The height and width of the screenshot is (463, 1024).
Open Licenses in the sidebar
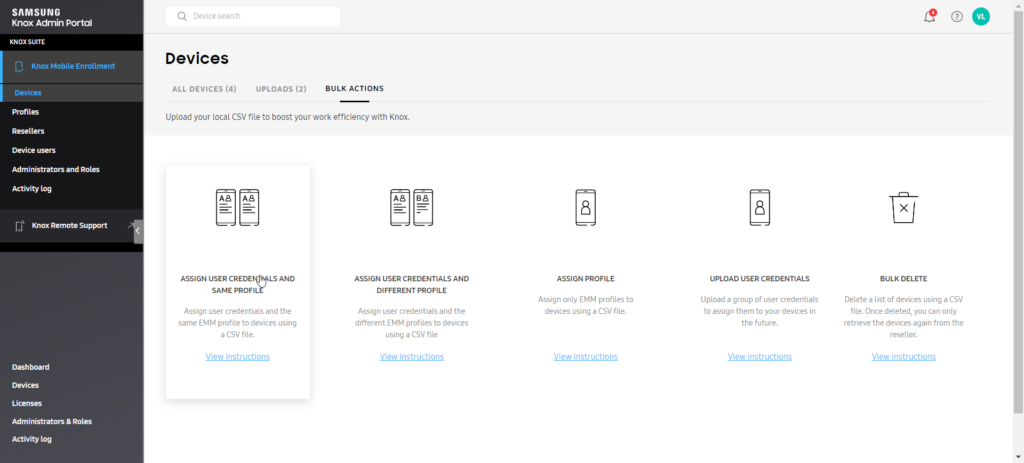pos(27,404)
